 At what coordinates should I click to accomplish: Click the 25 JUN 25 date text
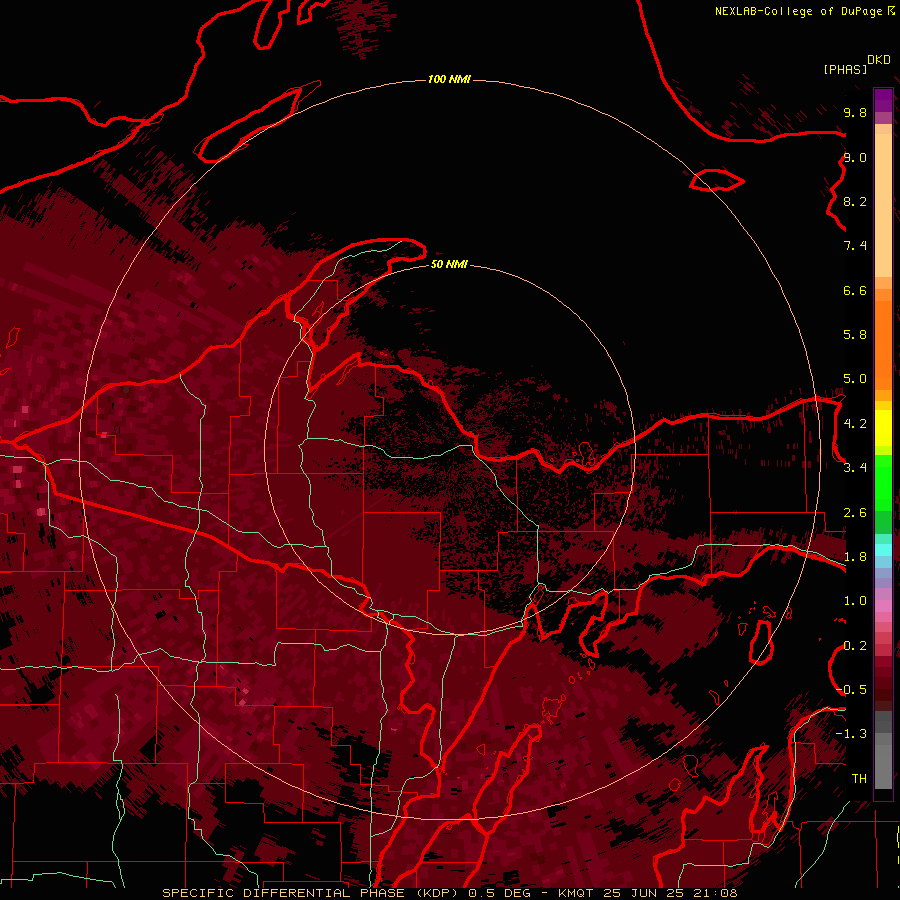coord(643,893)
